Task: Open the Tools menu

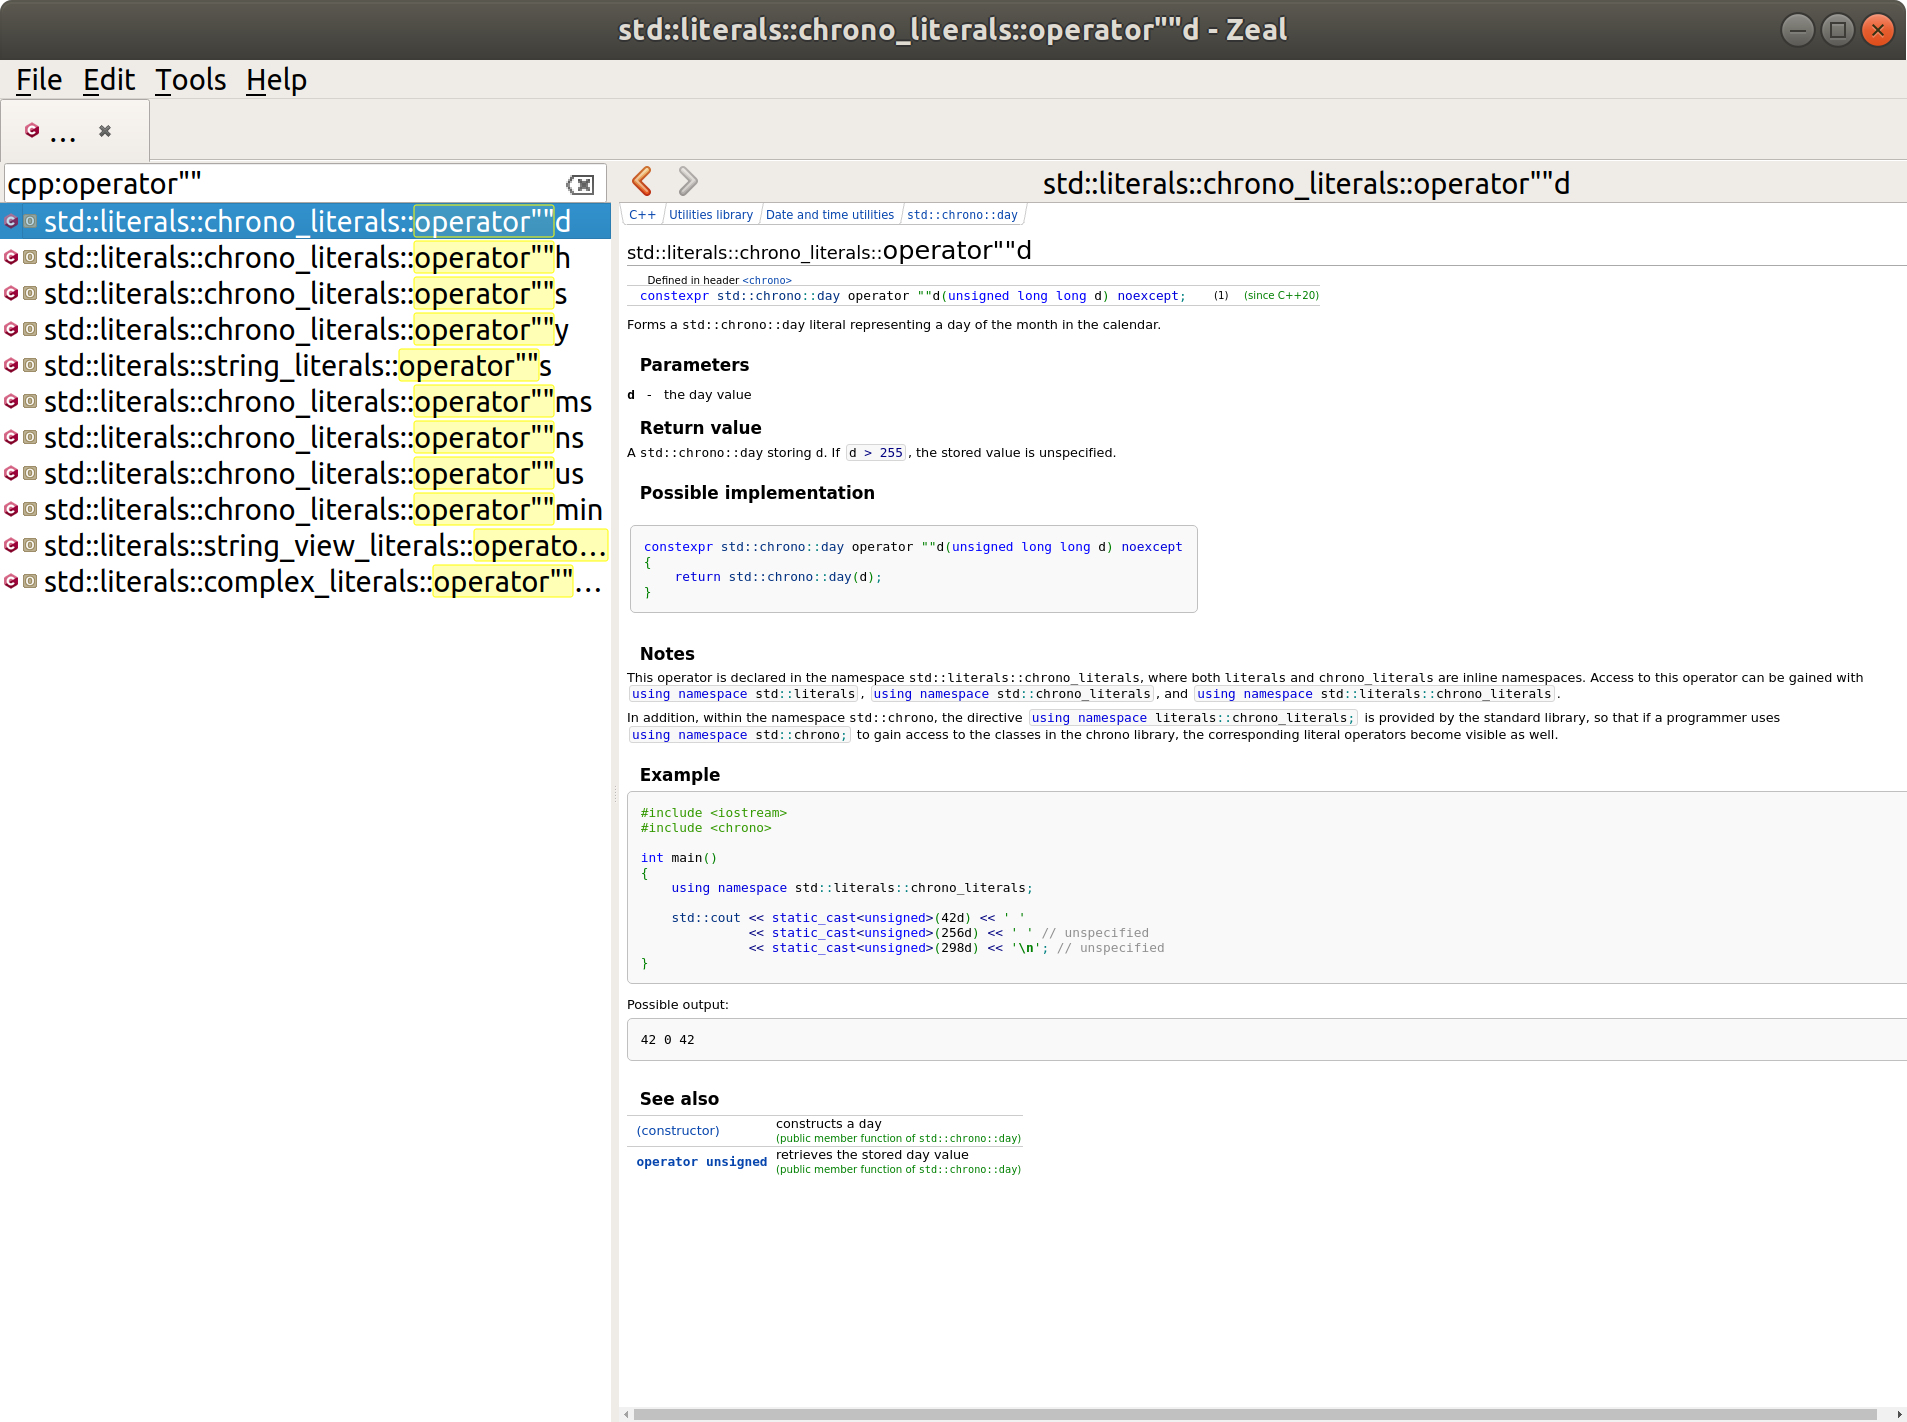Action: click(190, 79)
